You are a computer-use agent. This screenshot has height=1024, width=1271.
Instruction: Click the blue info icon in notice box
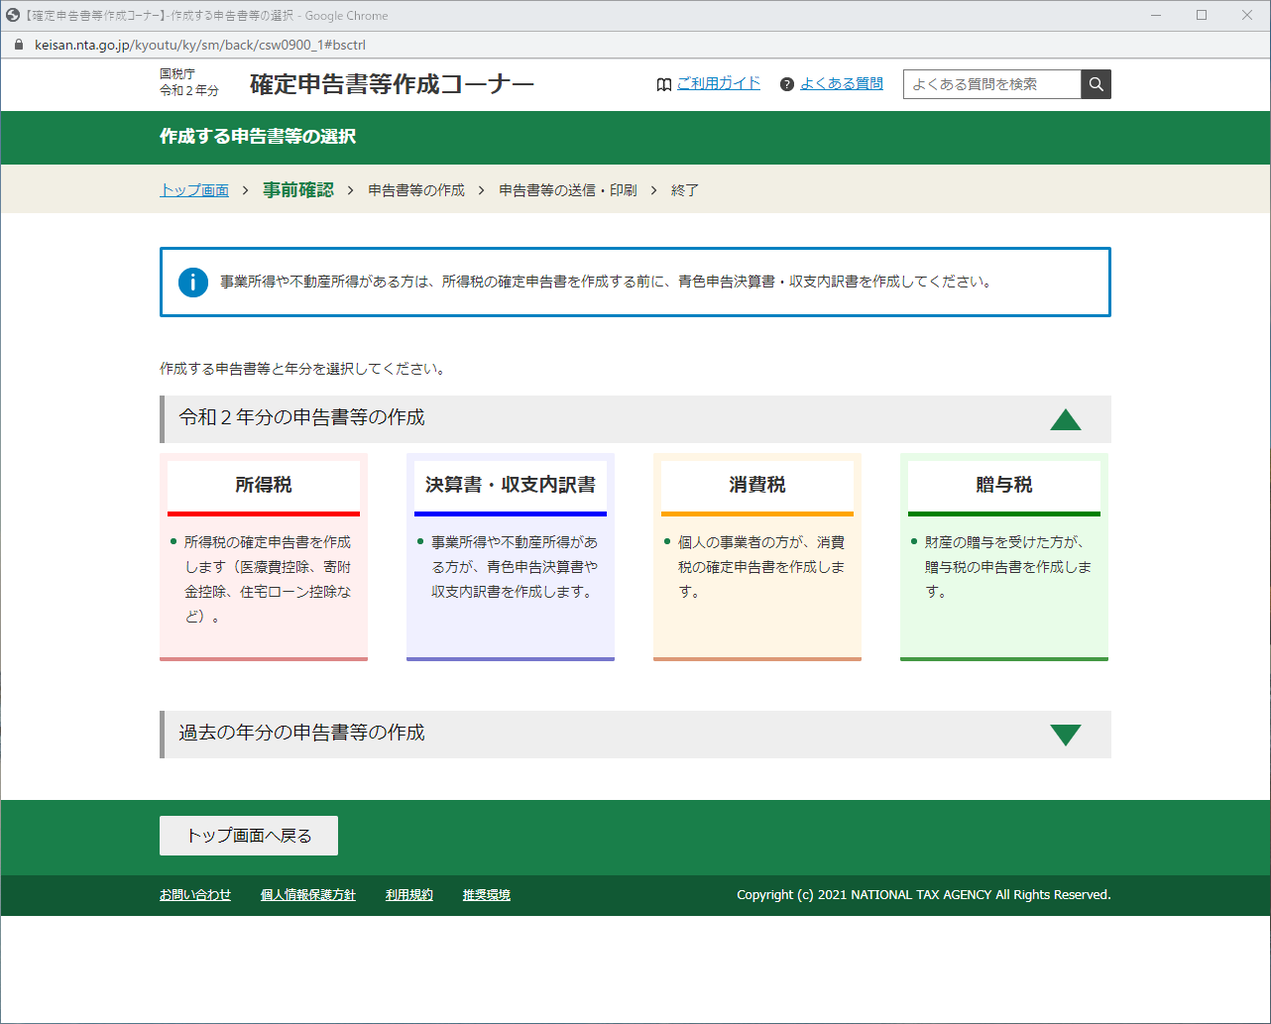coord(193,282)
